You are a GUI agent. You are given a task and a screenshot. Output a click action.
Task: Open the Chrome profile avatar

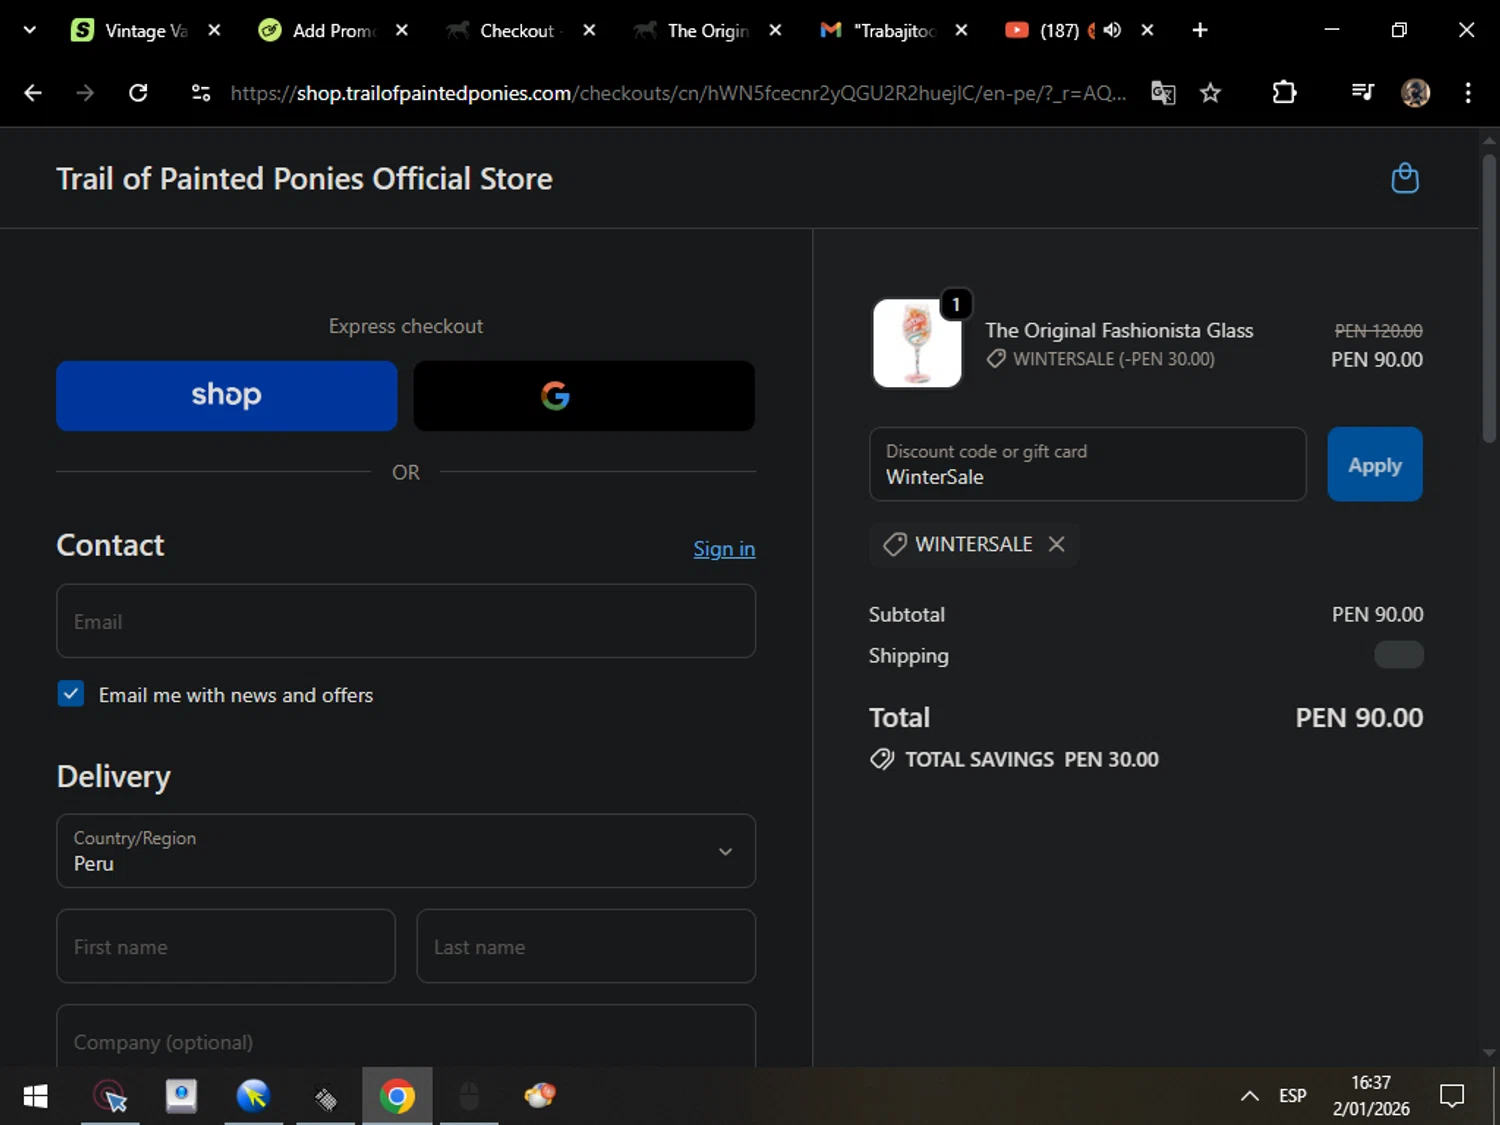click(x=1415, y=93)
